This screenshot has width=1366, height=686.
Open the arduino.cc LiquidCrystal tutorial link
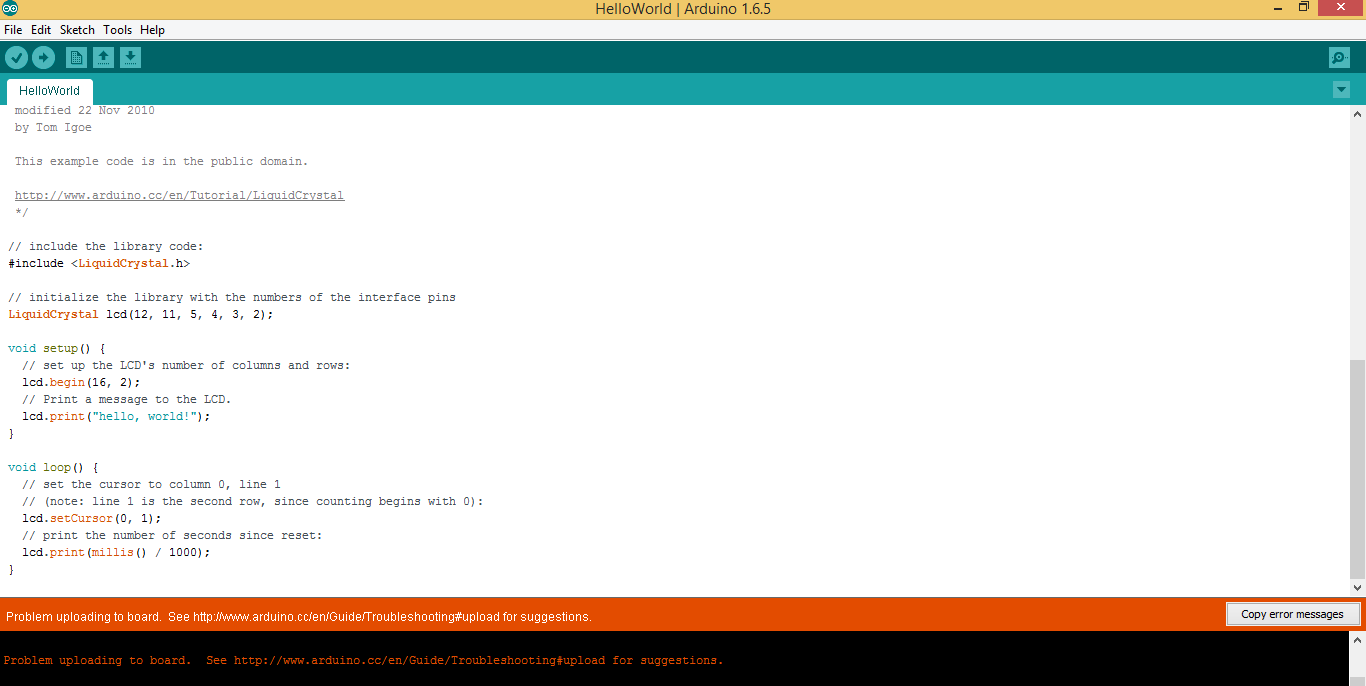point(179,195)
